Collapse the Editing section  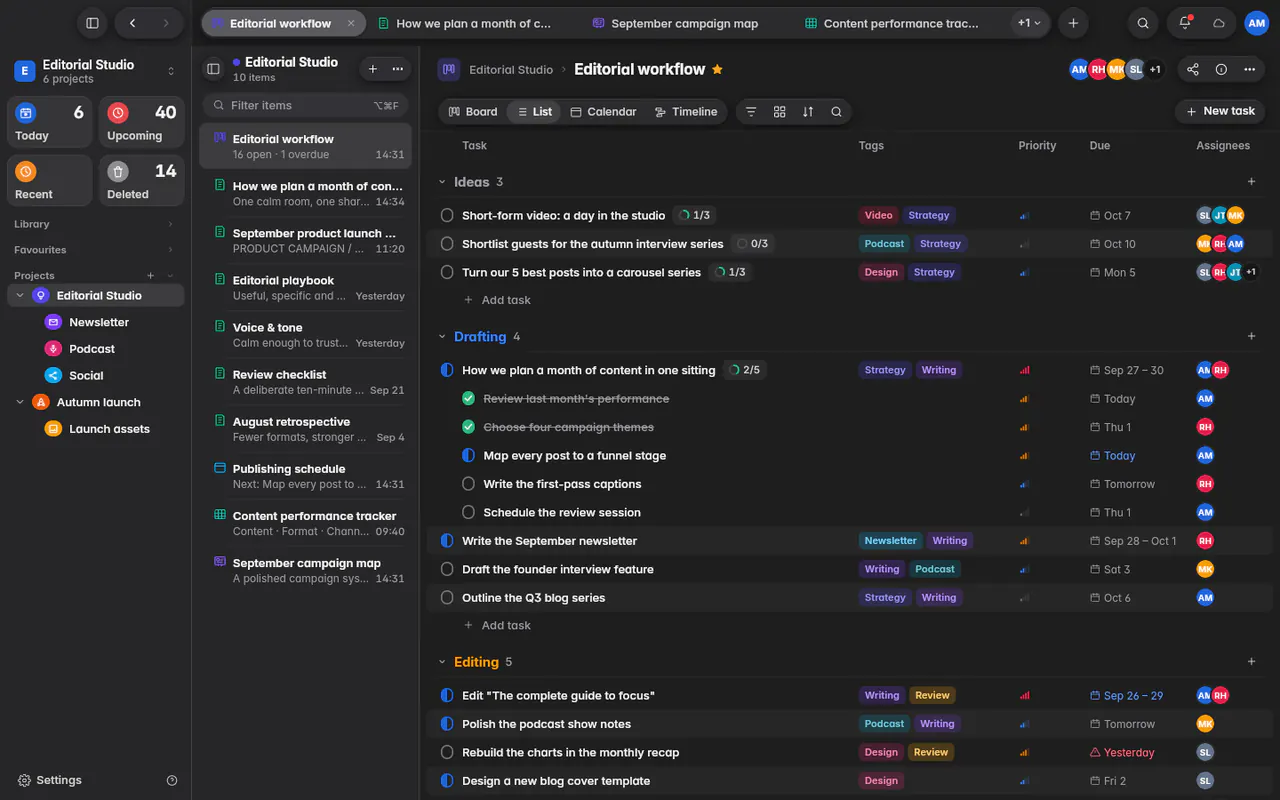(442, 662)
